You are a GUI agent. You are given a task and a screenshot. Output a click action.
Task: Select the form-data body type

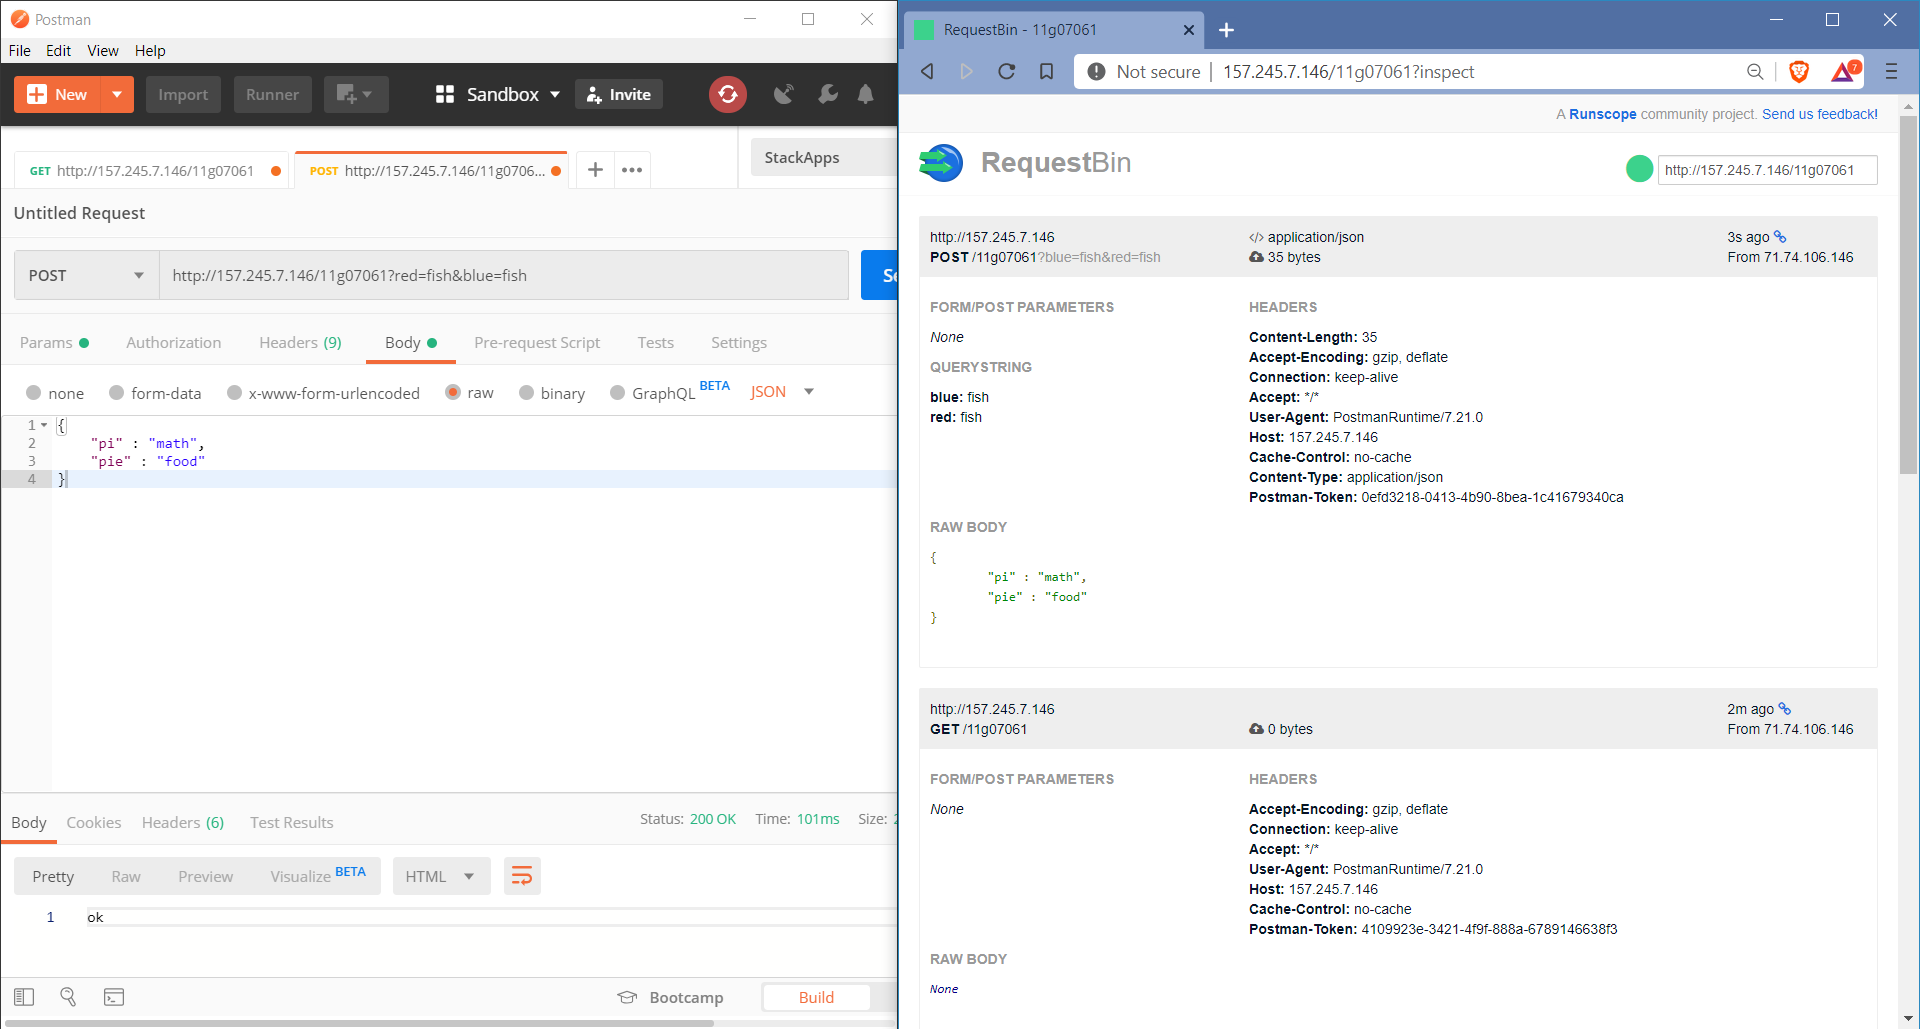tap(118, 393)
